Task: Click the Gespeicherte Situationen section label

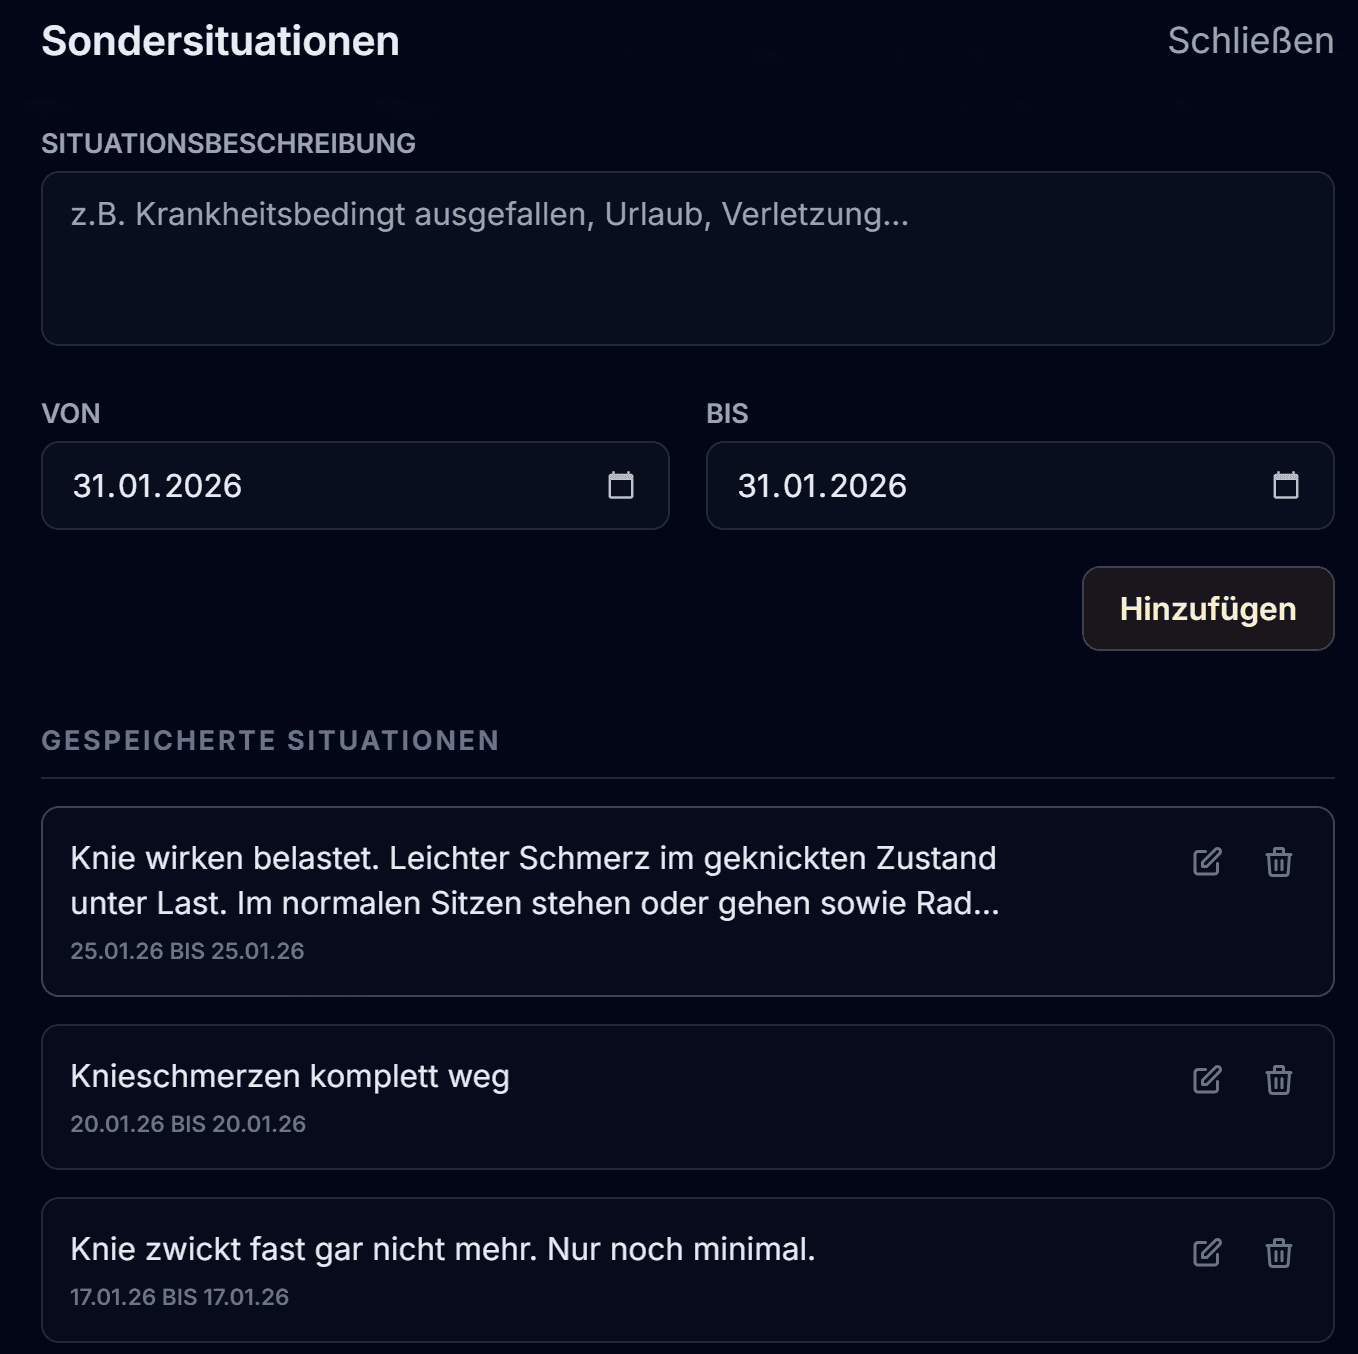Action: tap(270, 740)
